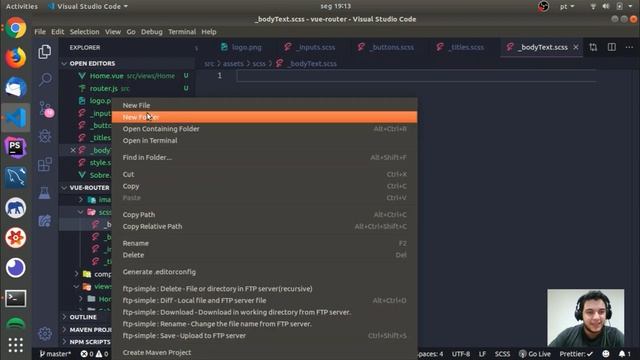Start Go Live server
The image size is (640, 360).
[x=534, y=354]
